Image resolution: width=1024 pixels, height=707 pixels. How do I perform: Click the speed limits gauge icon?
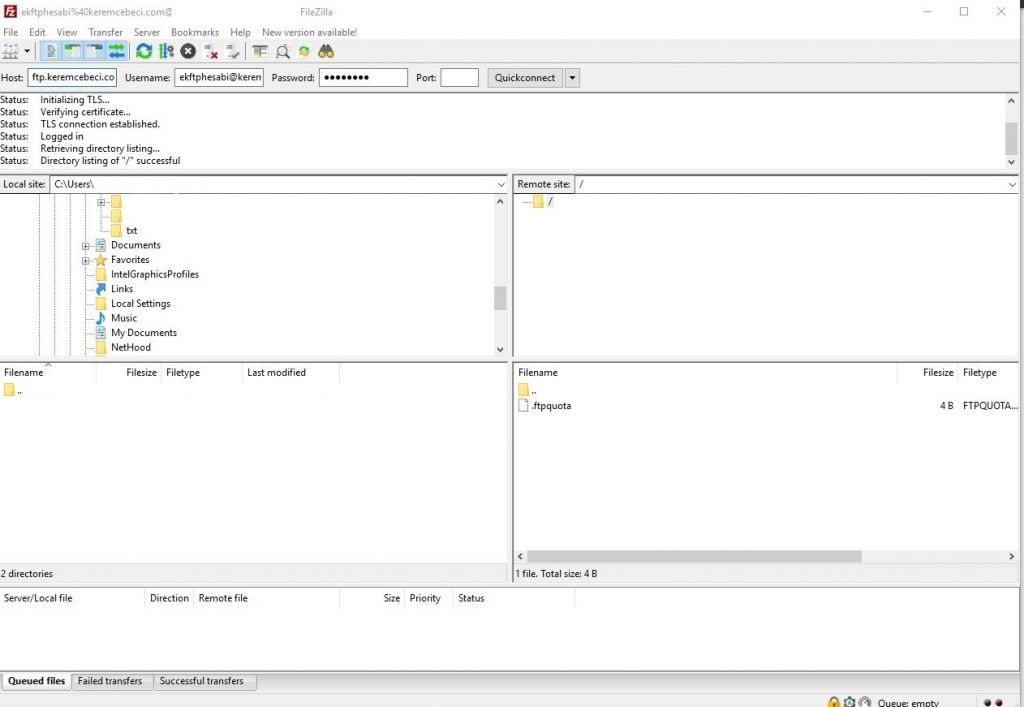pyautogui.click(x=865, y=702)
